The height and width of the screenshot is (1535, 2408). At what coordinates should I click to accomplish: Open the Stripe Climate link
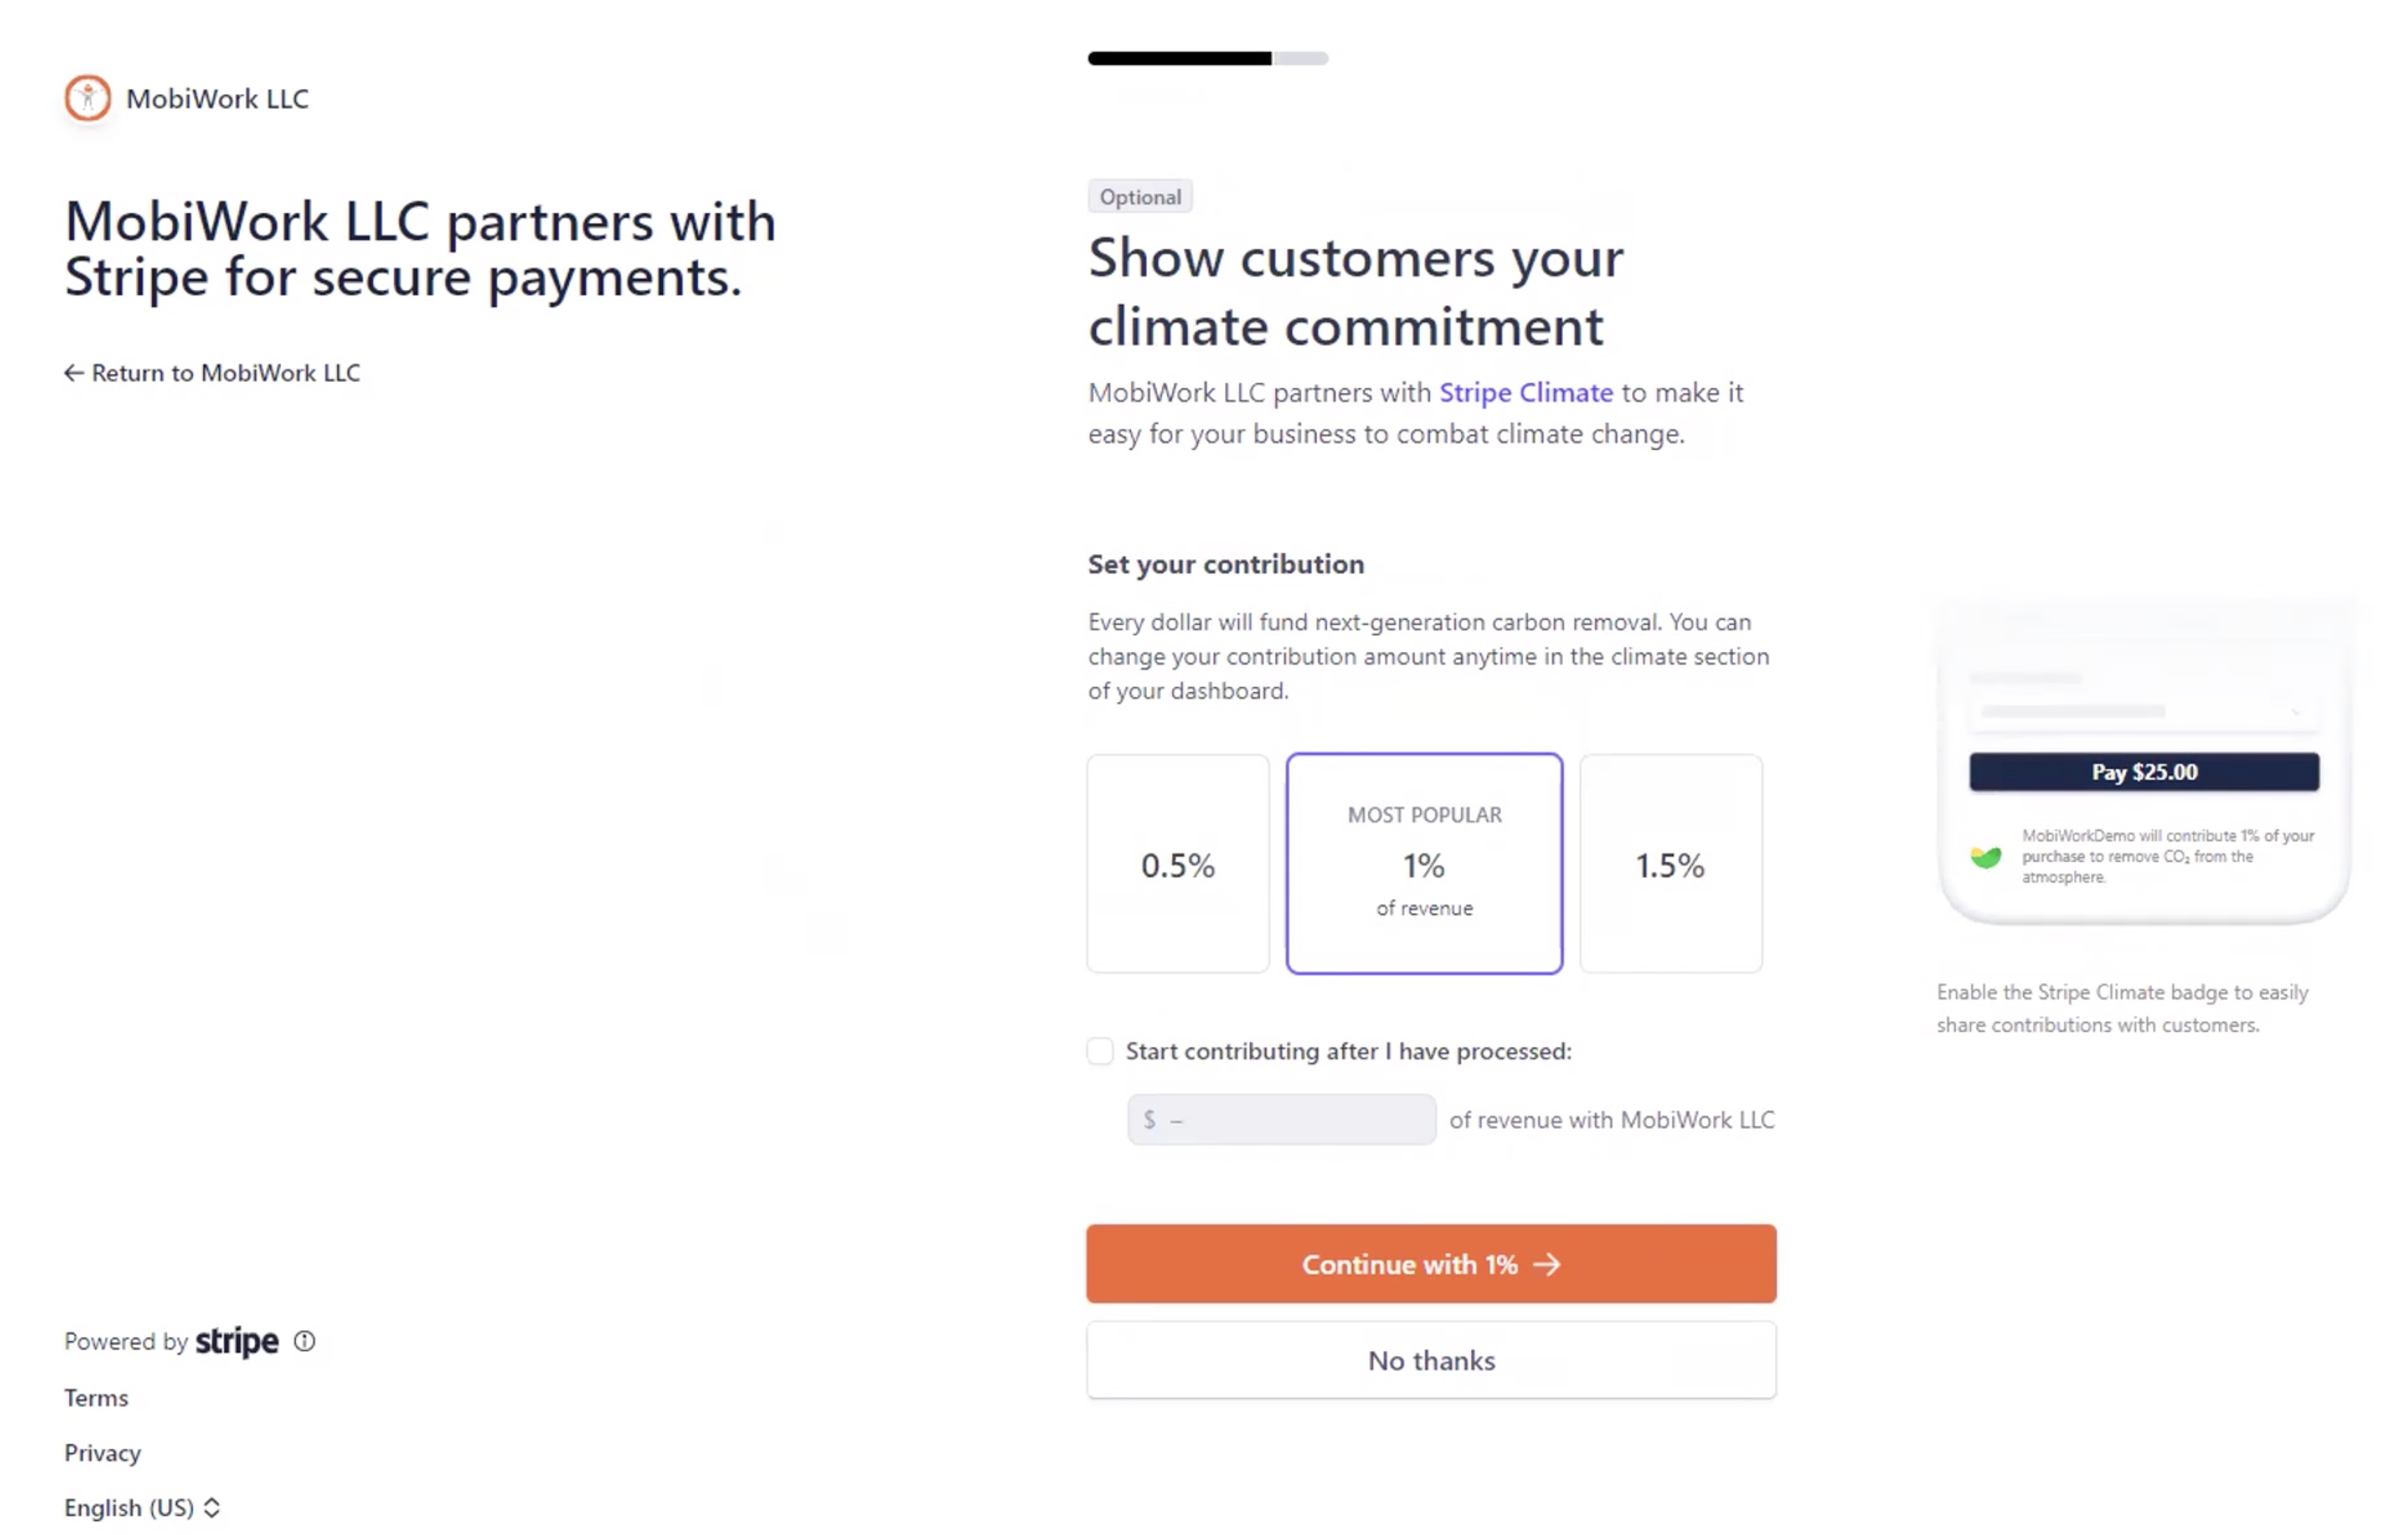tap(1525, 393)
